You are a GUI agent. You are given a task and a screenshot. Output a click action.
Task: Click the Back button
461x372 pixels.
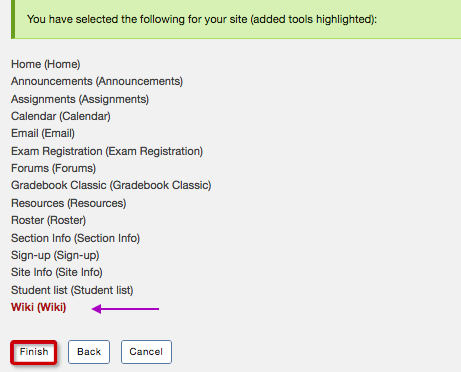89,352
